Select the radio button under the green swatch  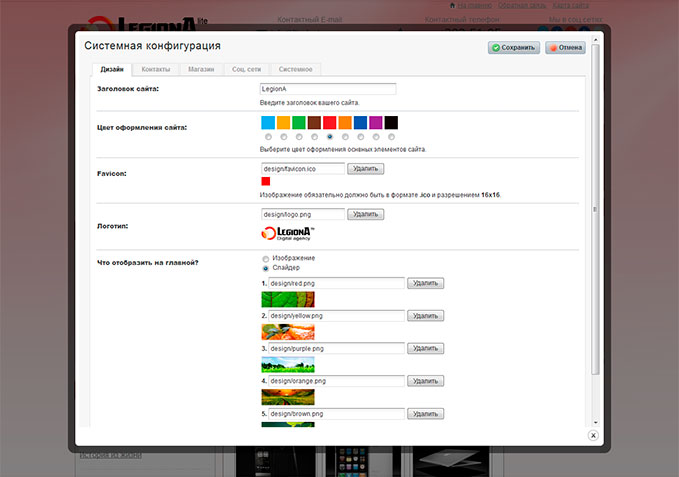click(x=299, y=137)
